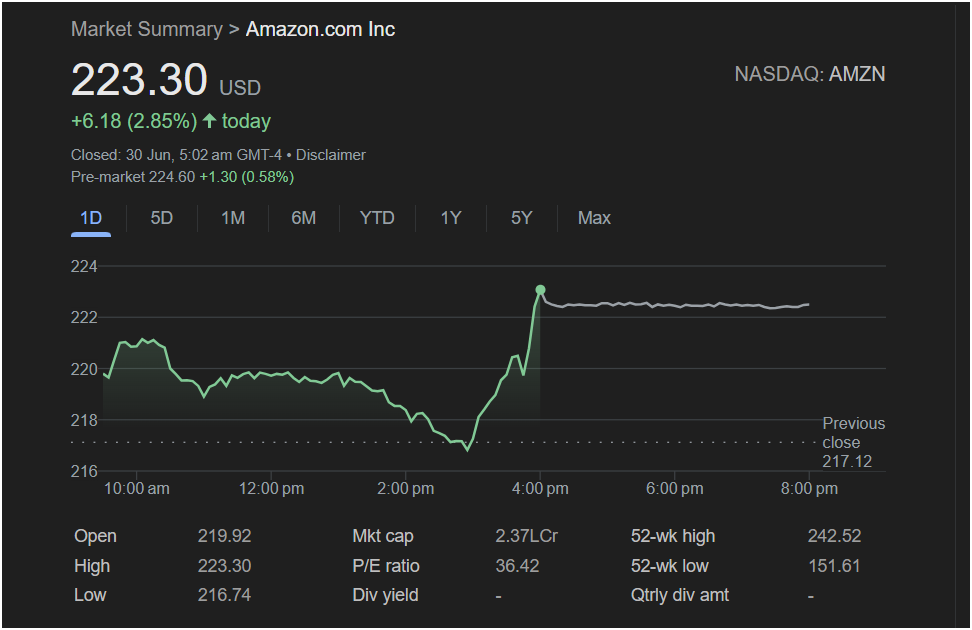
Task: Click the NASDAQ: AMZN ticker label
Action: [x=810, y=74]
